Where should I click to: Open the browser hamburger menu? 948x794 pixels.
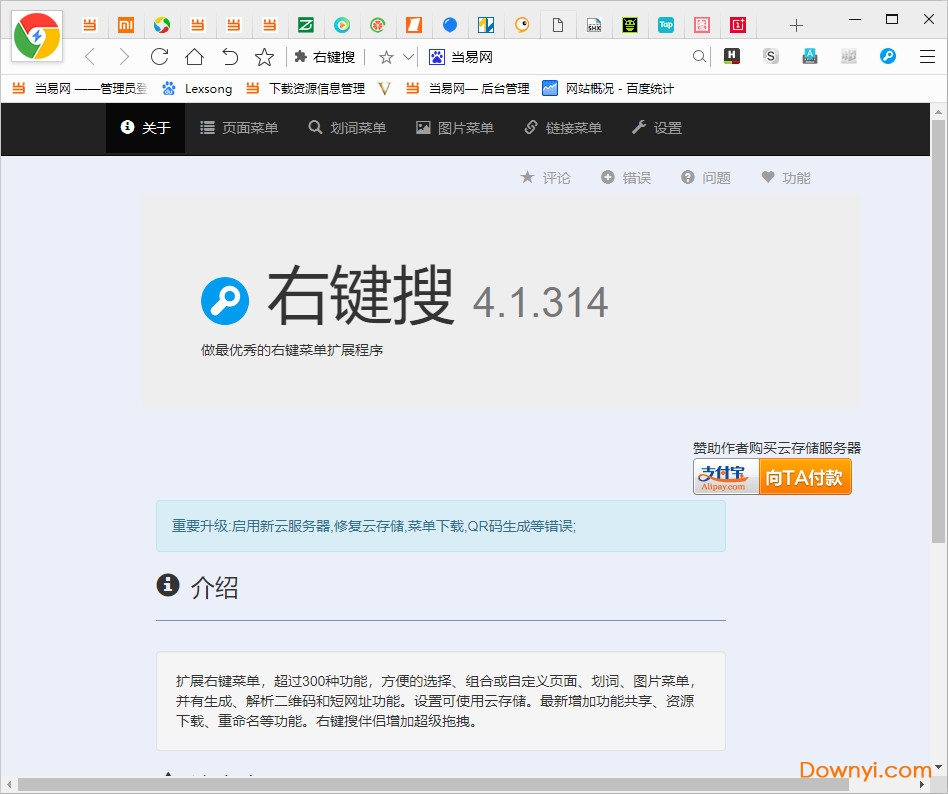(x=927, y=57)
